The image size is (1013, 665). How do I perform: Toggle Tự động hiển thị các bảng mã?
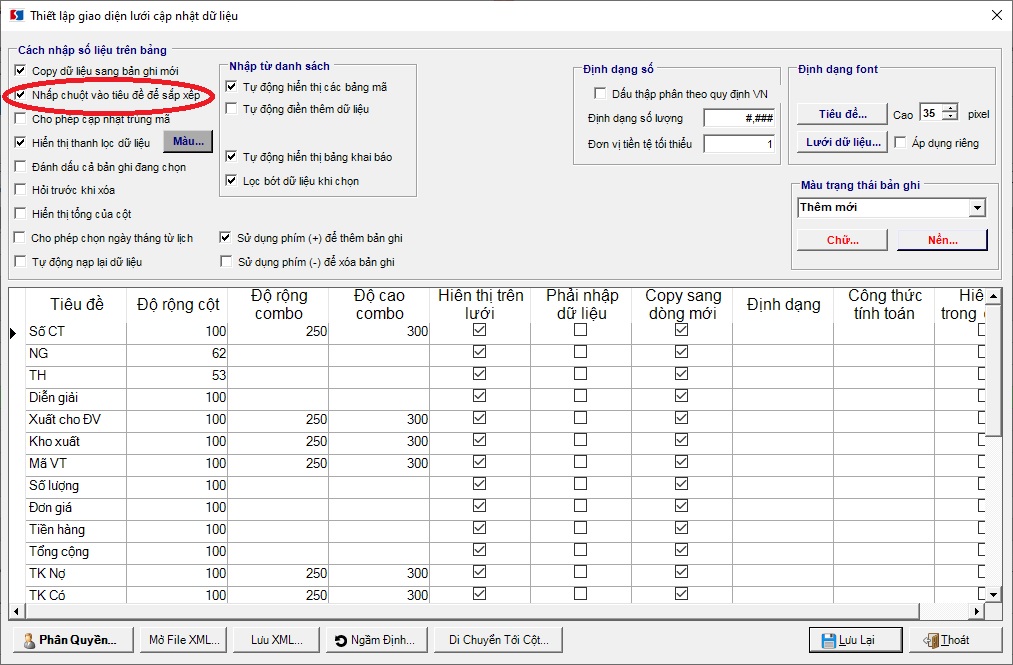tap(231, 86)
